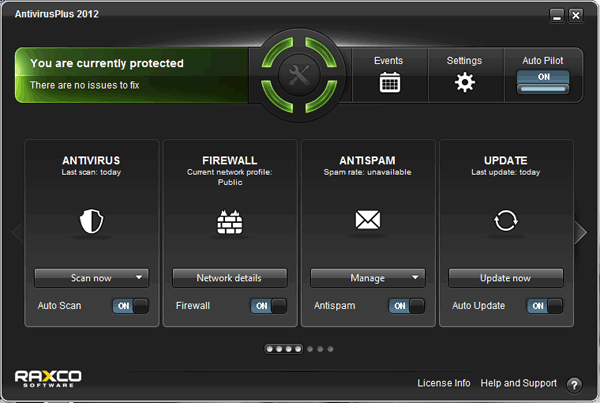Click the ANTIVIRUS module heading
This screenshot has width=600, height=403.
91,160
